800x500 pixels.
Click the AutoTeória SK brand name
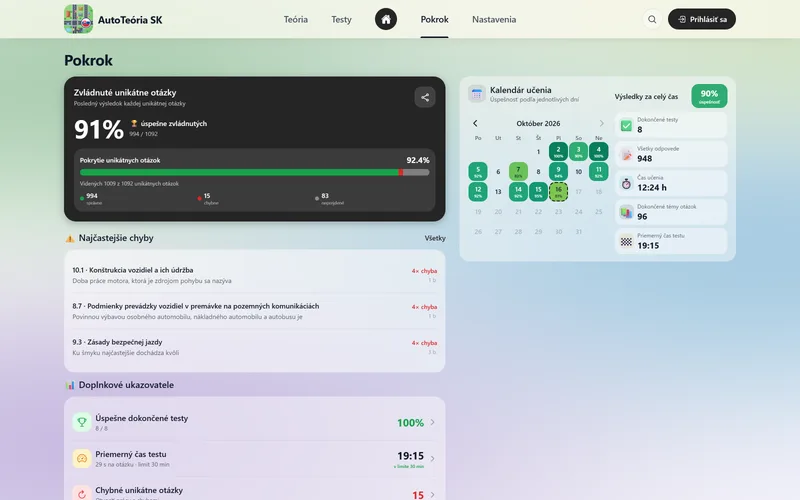point(130,20)
